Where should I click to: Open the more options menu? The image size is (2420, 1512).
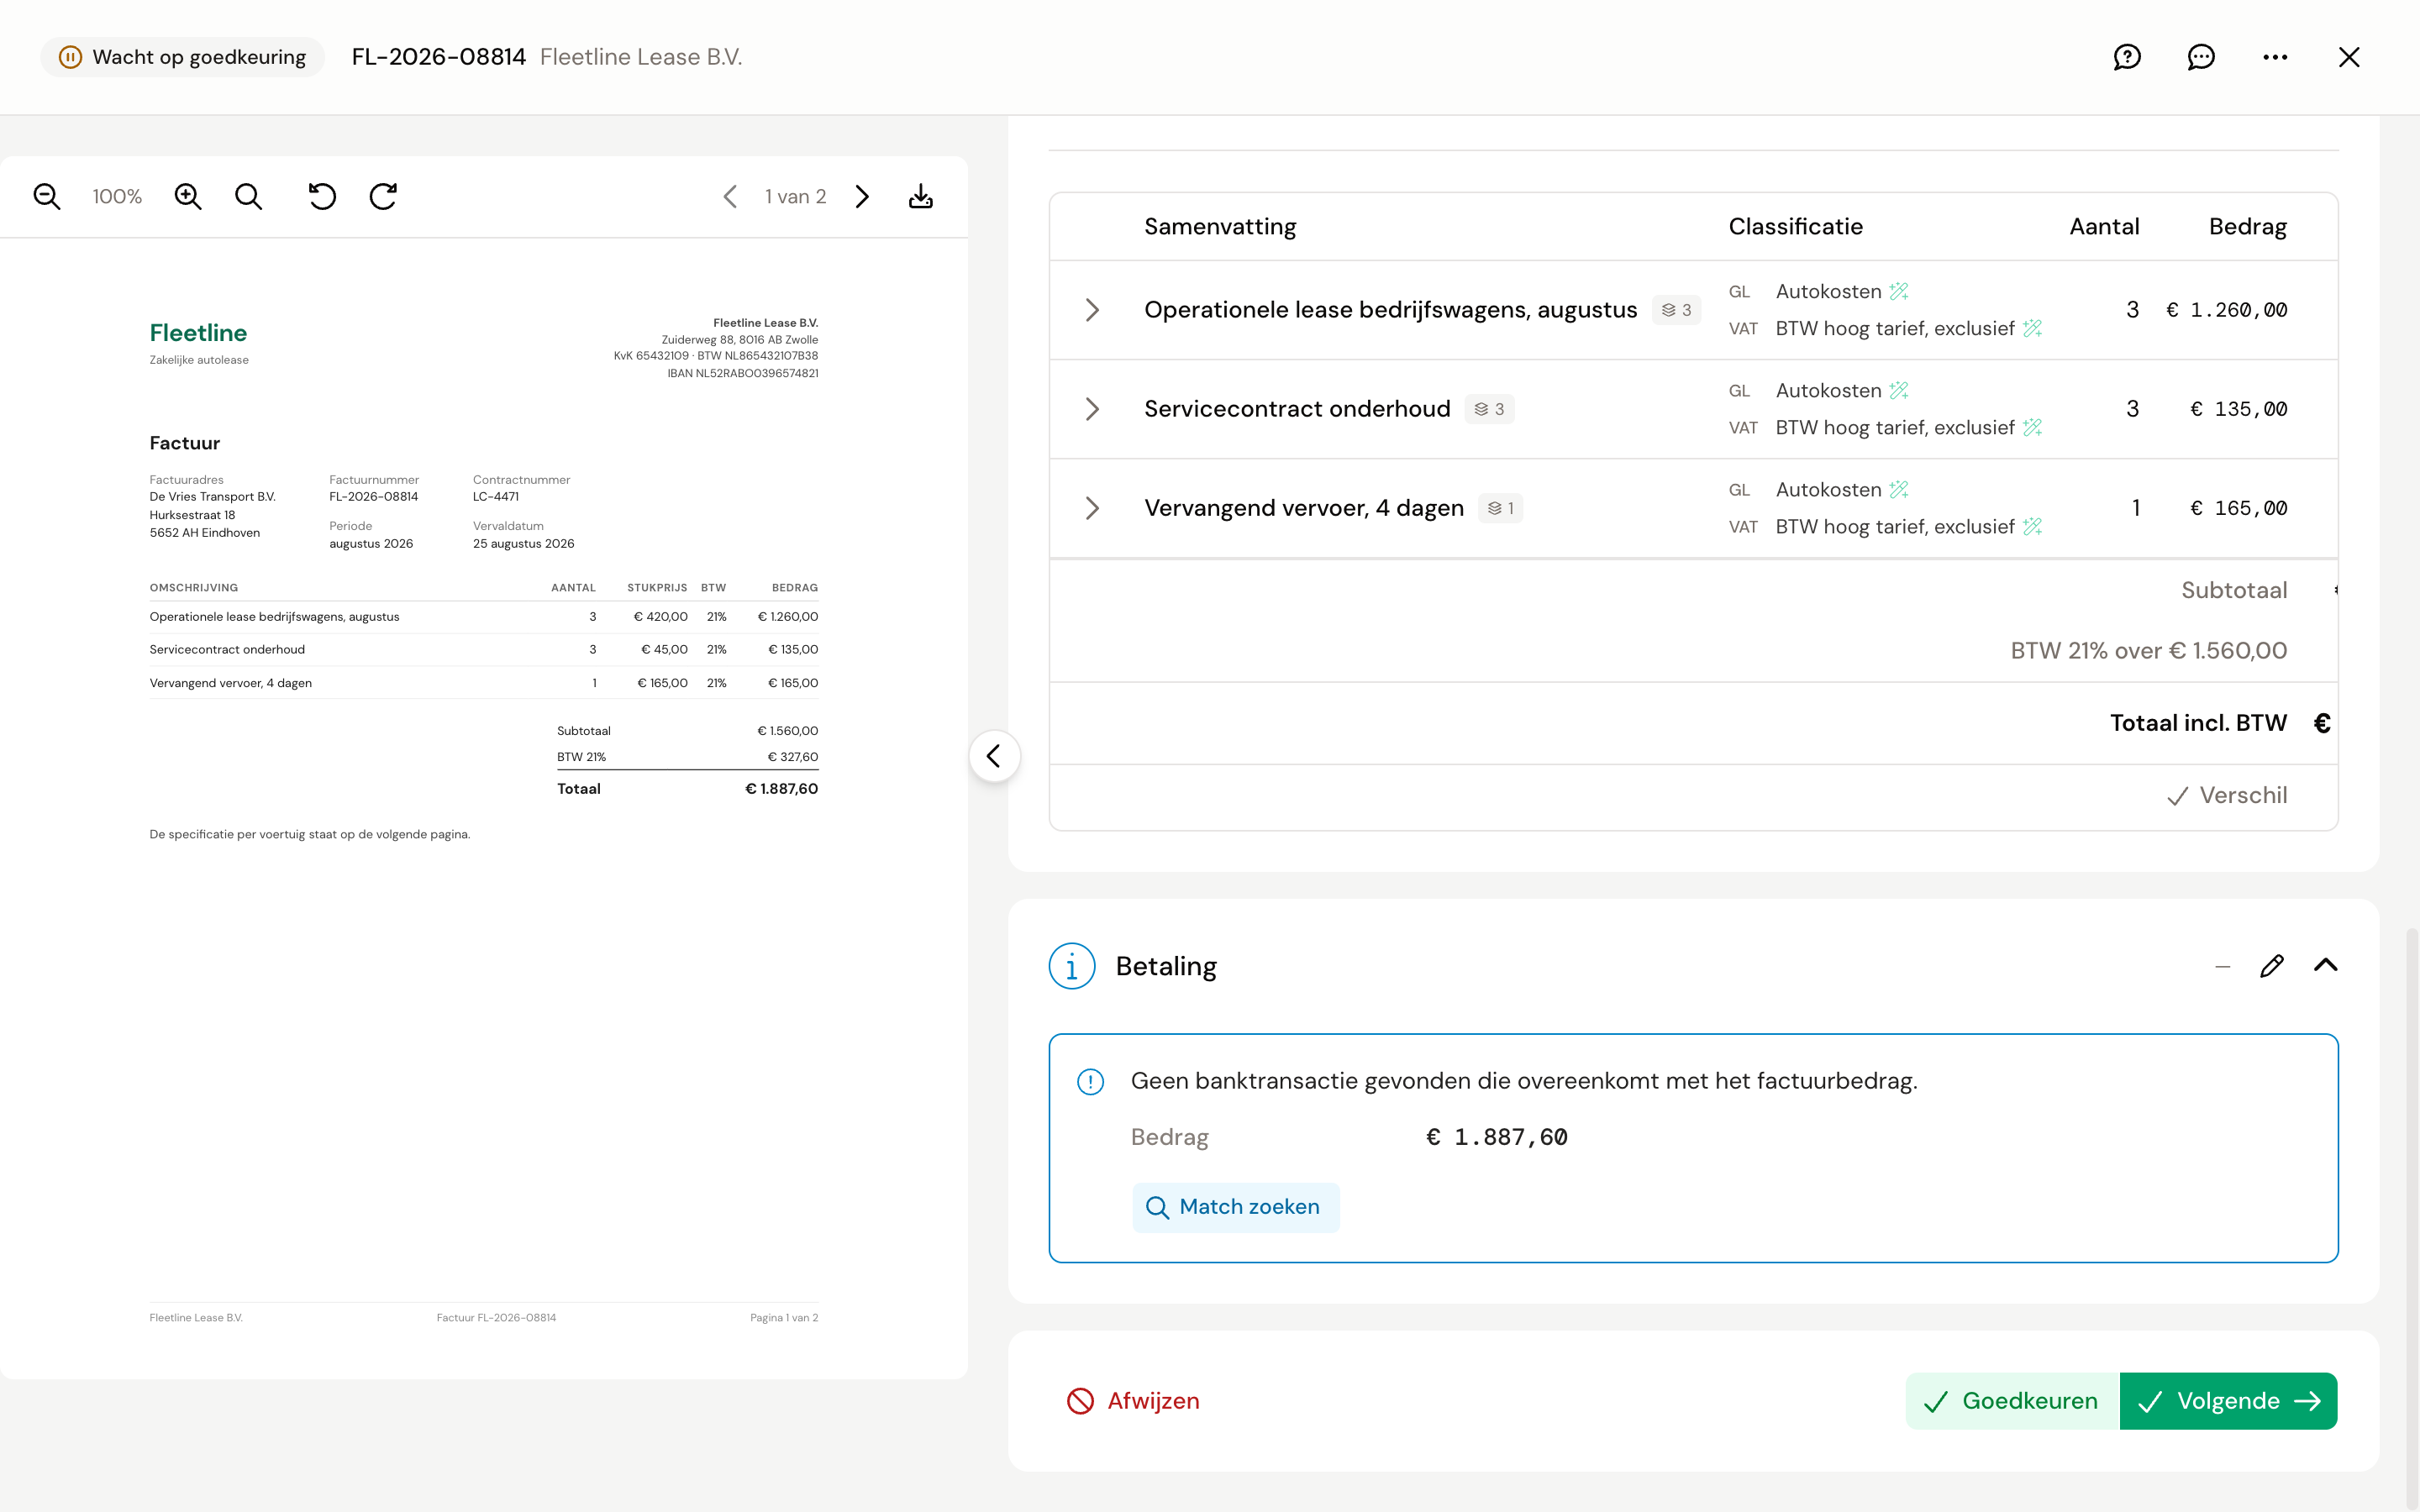click(x=2275, y=57)
